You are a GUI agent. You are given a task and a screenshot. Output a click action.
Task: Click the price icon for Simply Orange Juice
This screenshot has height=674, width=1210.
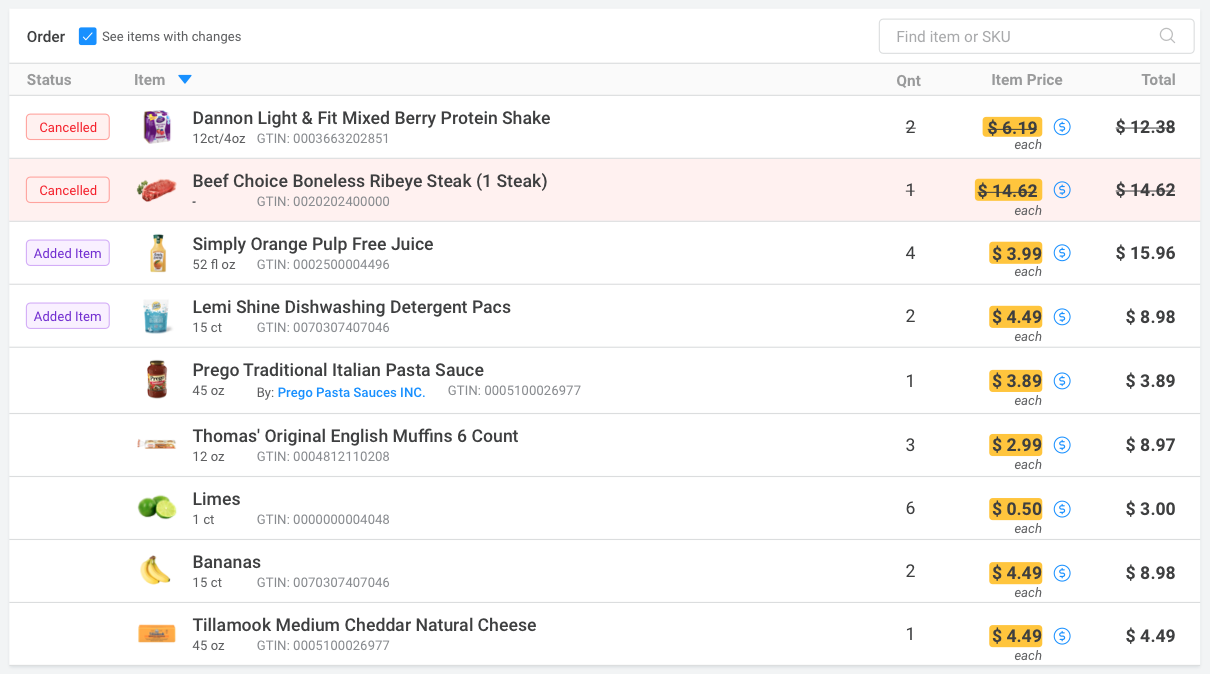click(1062, 253)
